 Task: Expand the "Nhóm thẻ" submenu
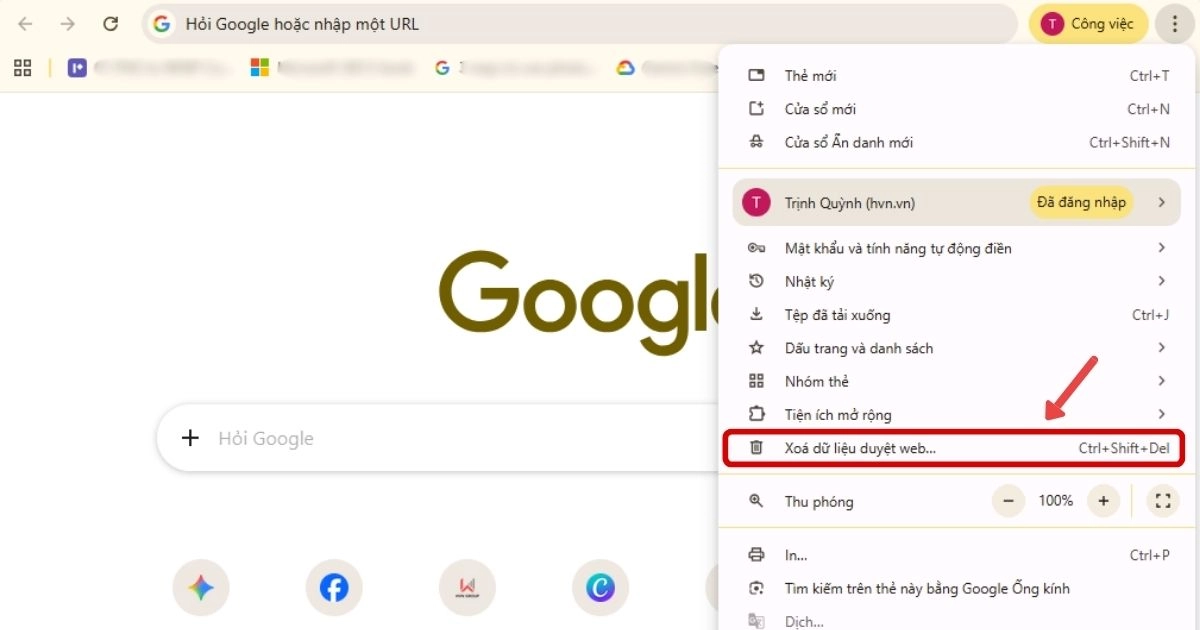click(958, 381)
